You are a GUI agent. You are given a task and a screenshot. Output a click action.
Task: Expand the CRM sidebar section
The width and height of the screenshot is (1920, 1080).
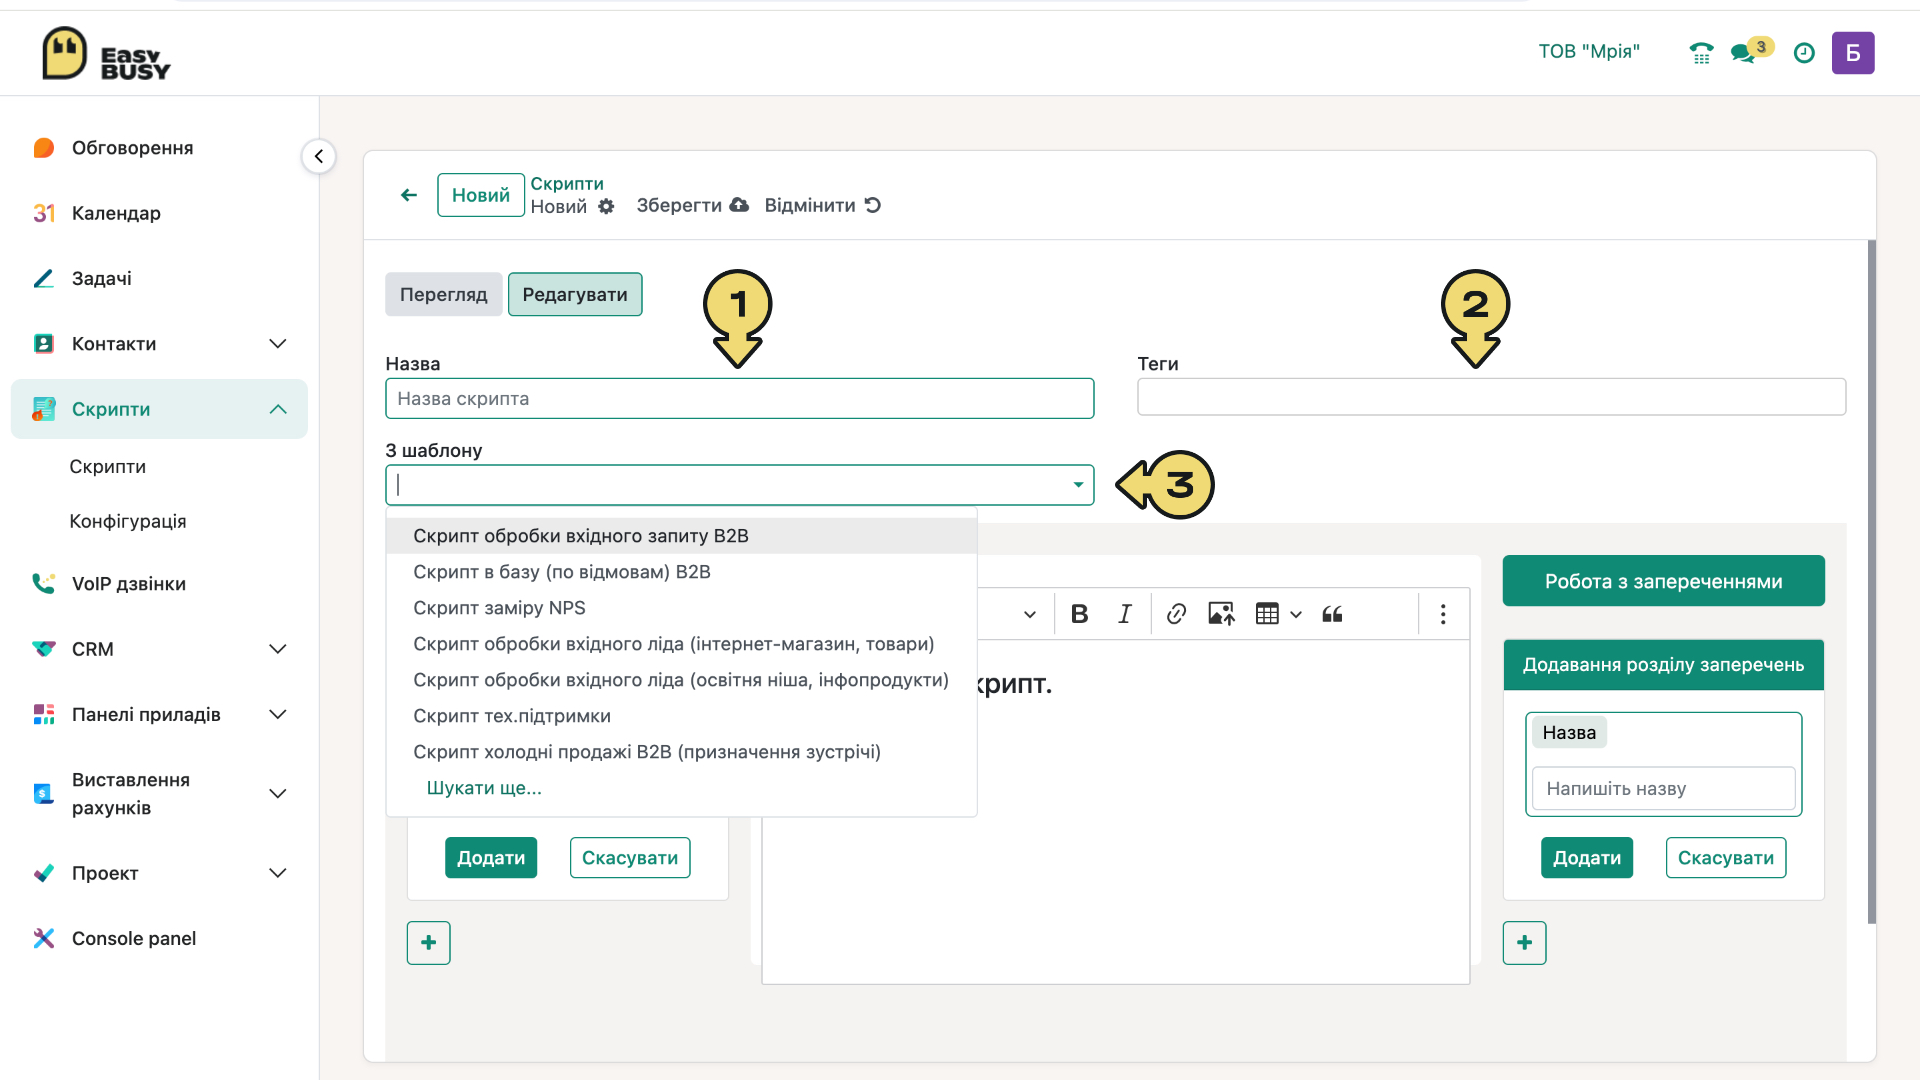[x=278, y=649]
